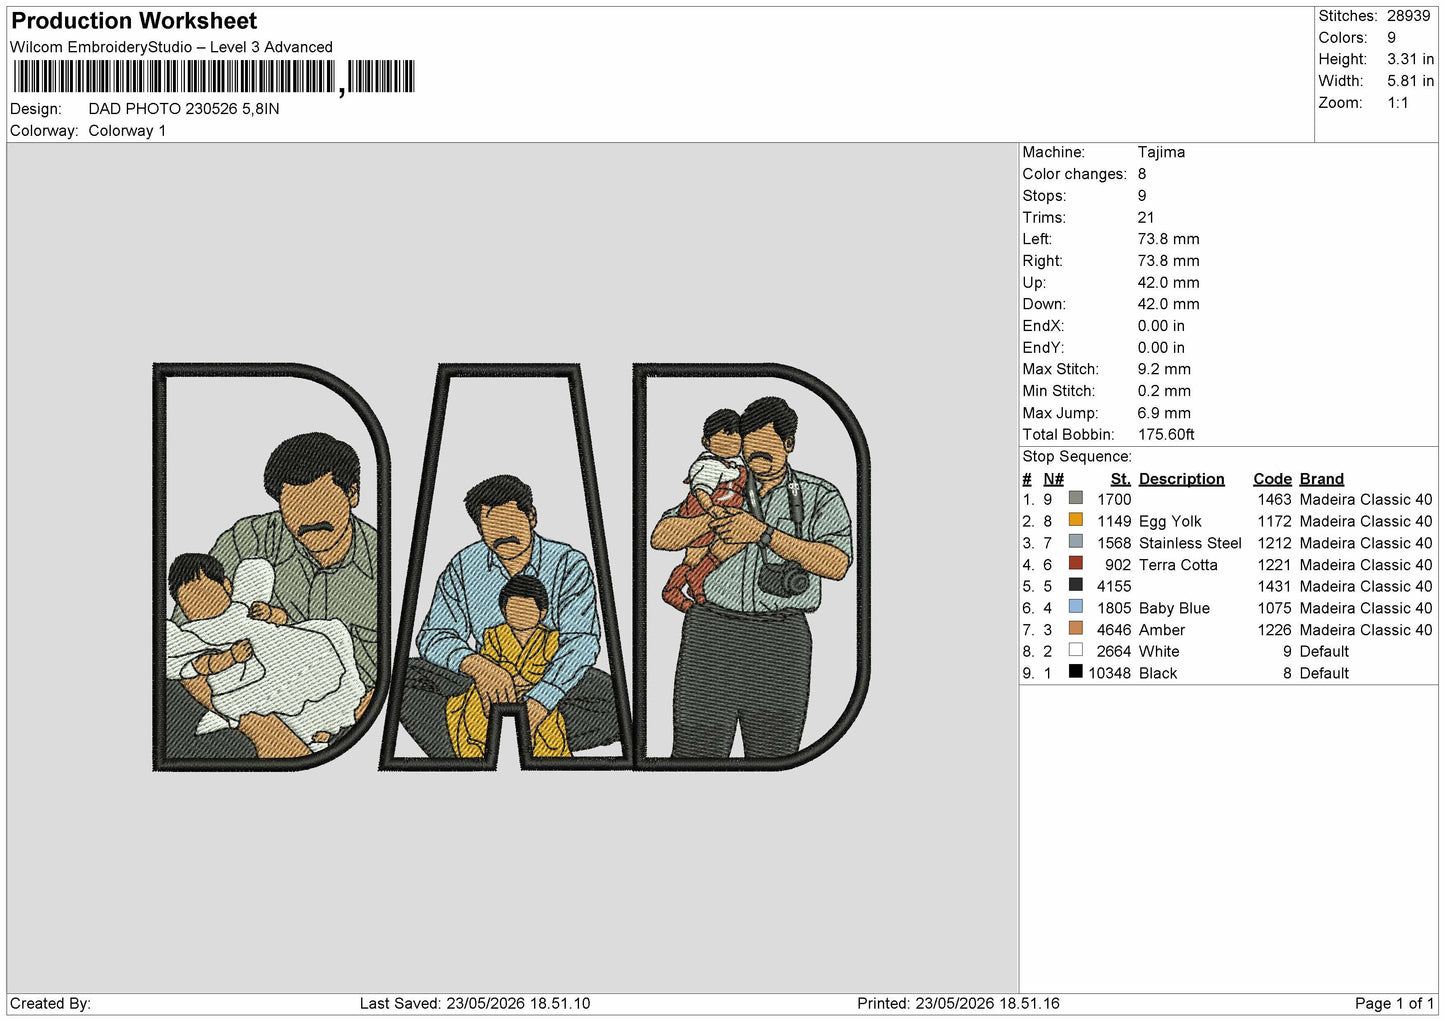Click the Baby Blue description text

coord(1174,609)
